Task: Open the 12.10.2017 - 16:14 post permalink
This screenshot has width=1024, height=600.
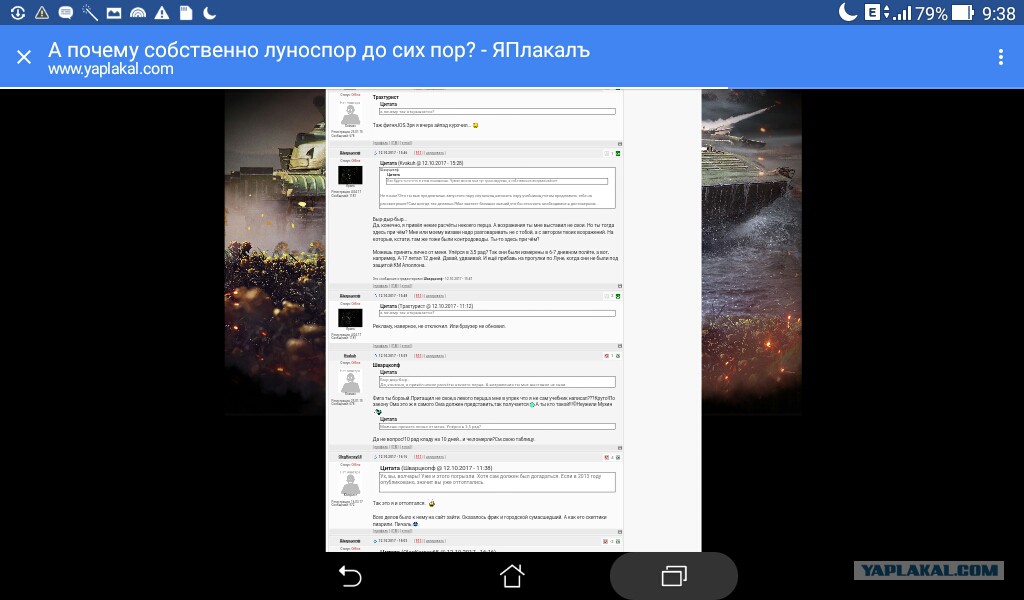Action: point(392,457)
